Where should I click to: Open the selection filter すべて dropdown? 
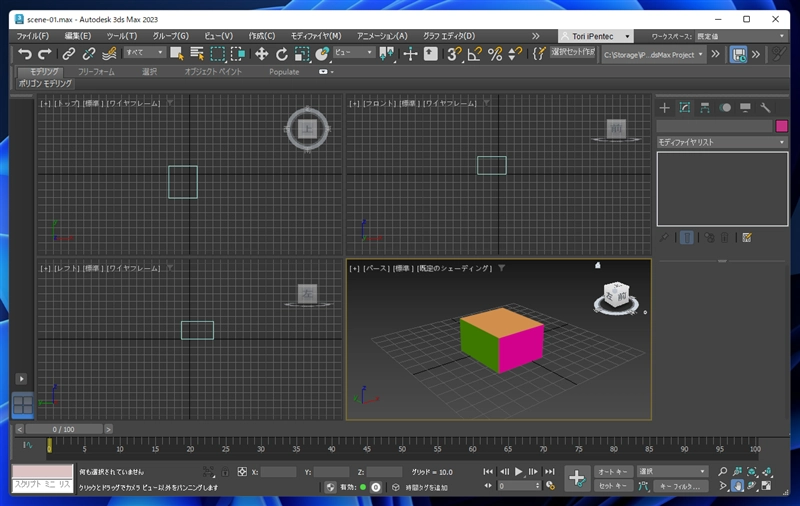(x=144, y=53)
